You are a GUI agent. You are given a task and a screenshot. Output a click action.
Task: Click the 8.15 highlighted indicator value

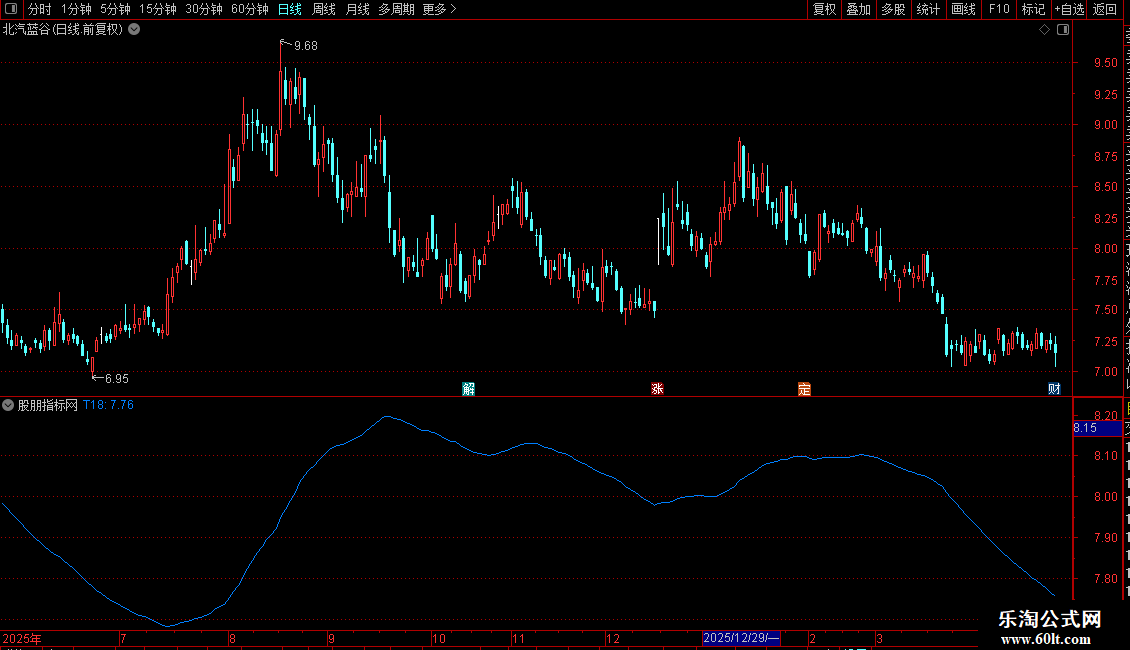[1085, 428]
